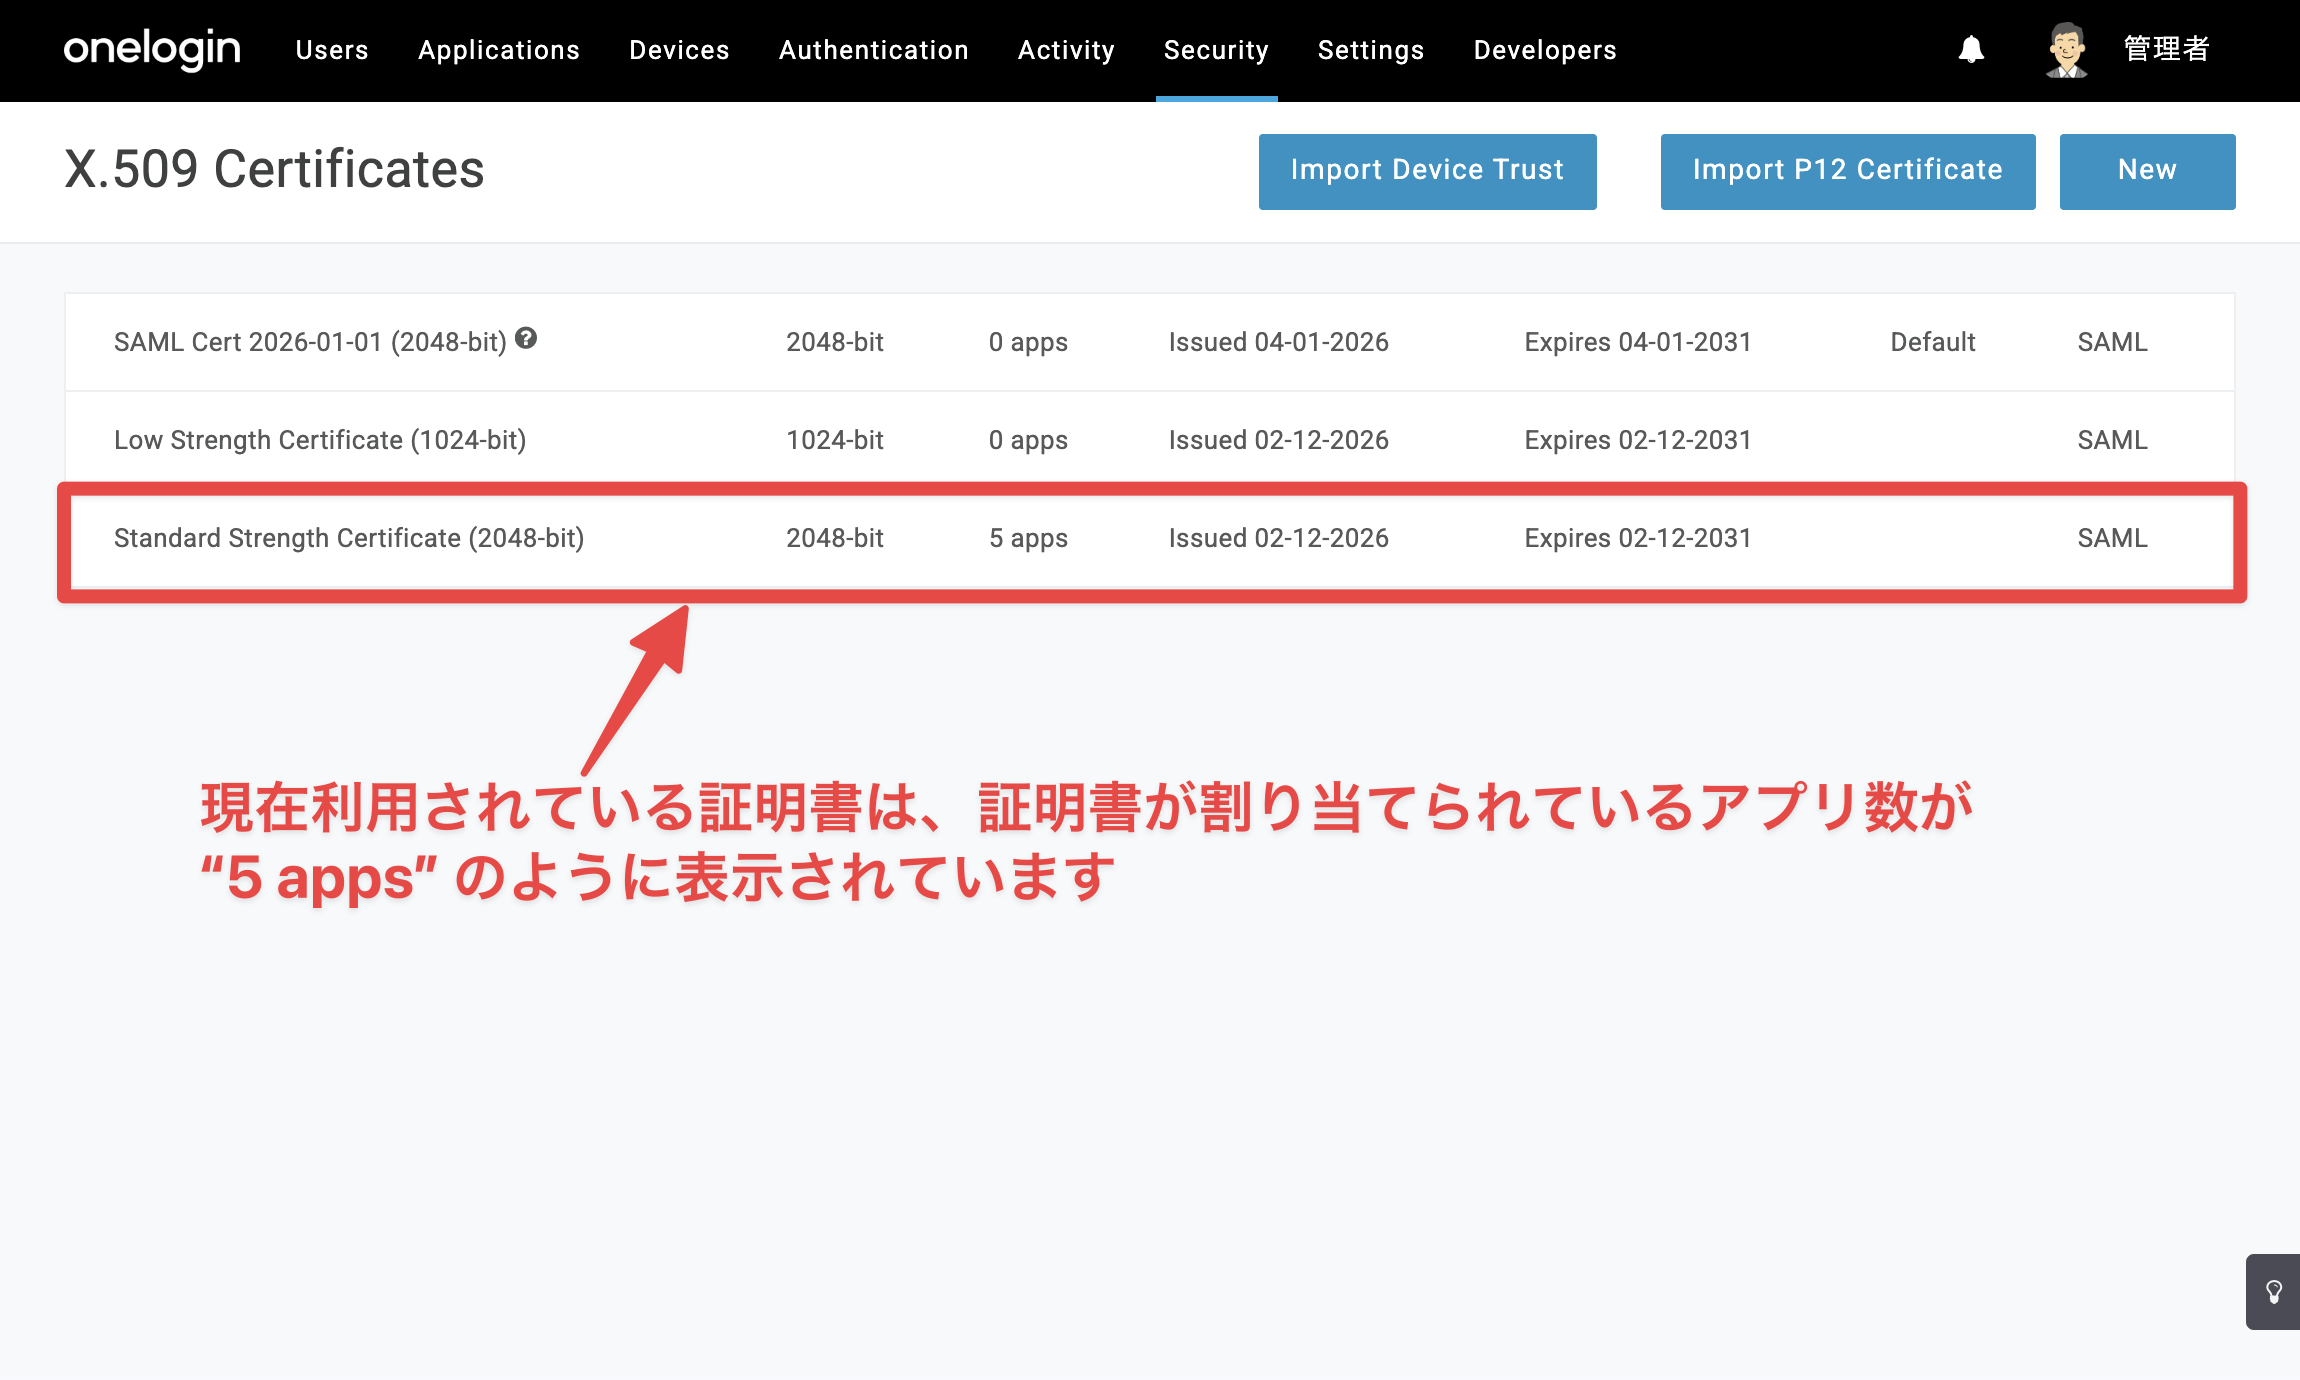Click 0 apps in Low Strength row
Viewport: 2300px width, 1380px height.
coord(1028,440)
